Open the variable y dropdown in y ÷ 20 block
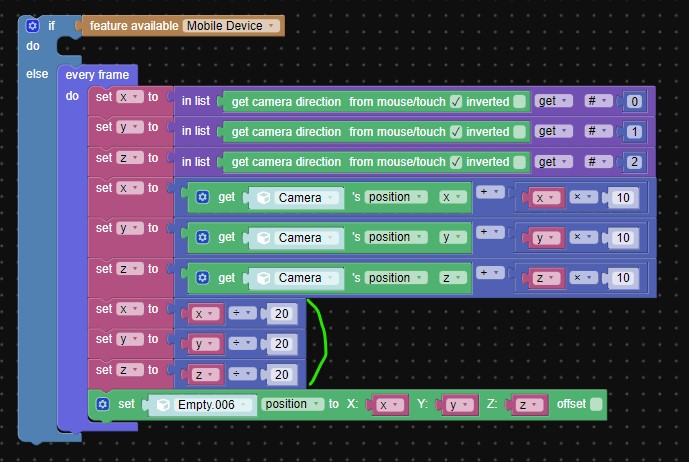This screenshot has height=462, width=689. click(x=205, y=344)
